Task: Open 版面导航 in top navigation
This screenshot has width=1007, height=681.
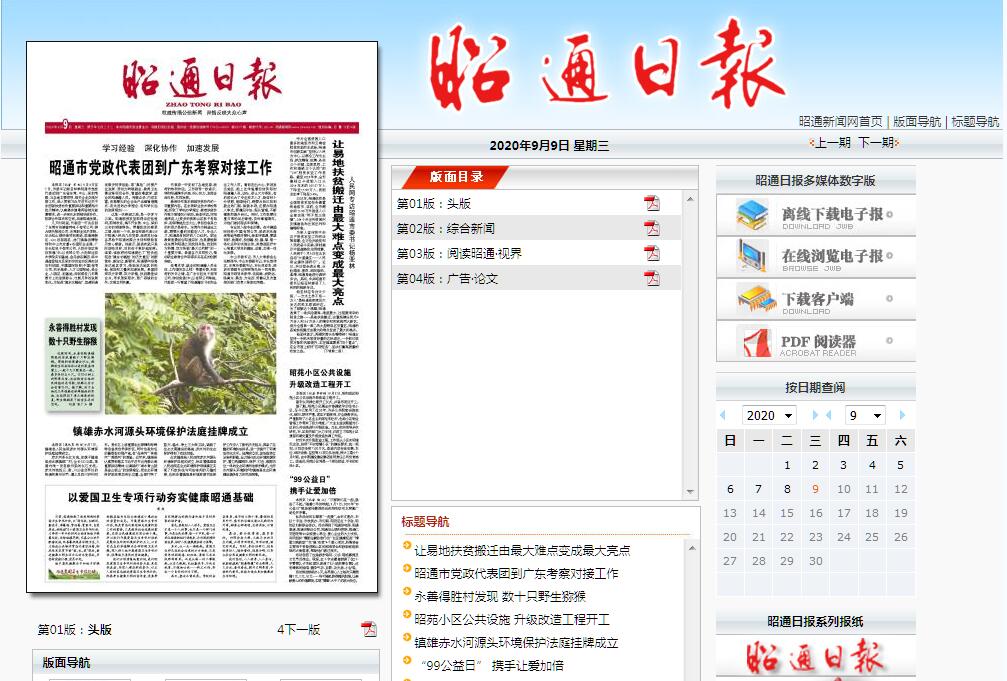Action: click(917, 121)
